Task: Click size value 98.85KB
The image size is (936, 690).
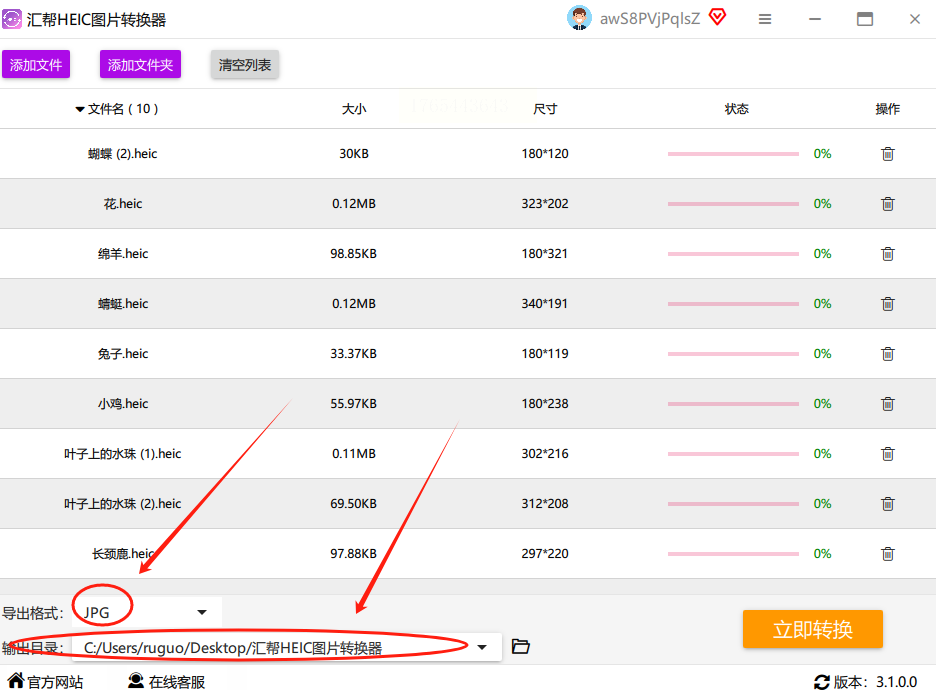Action: (353, 254)
